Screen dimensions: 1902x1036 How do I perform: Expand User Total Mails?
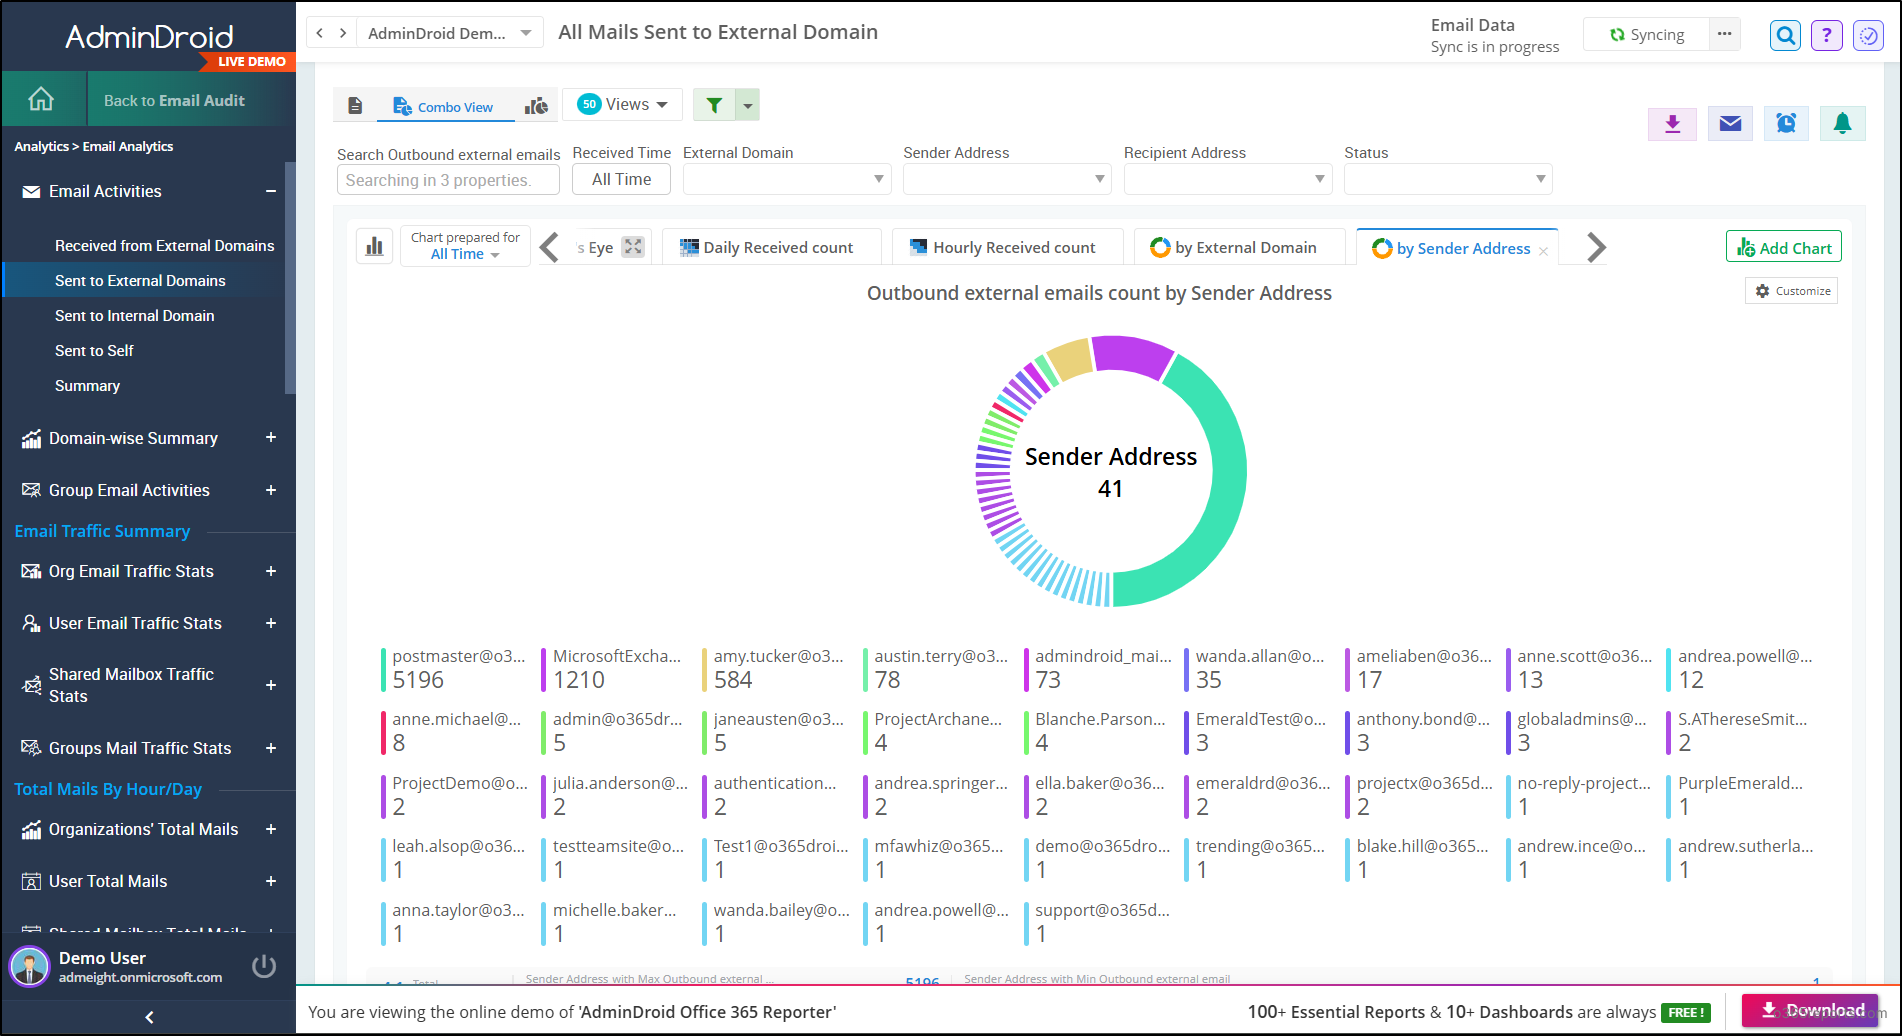271,881
